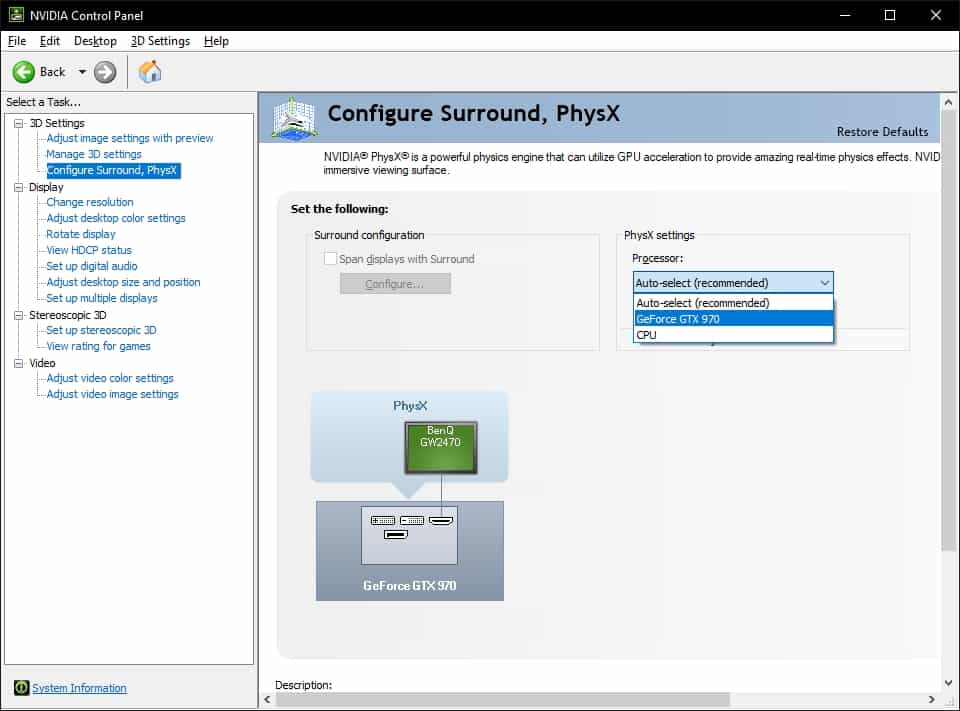
Task: Click the horizontal scrollbar left arrow
Action: 267,699
